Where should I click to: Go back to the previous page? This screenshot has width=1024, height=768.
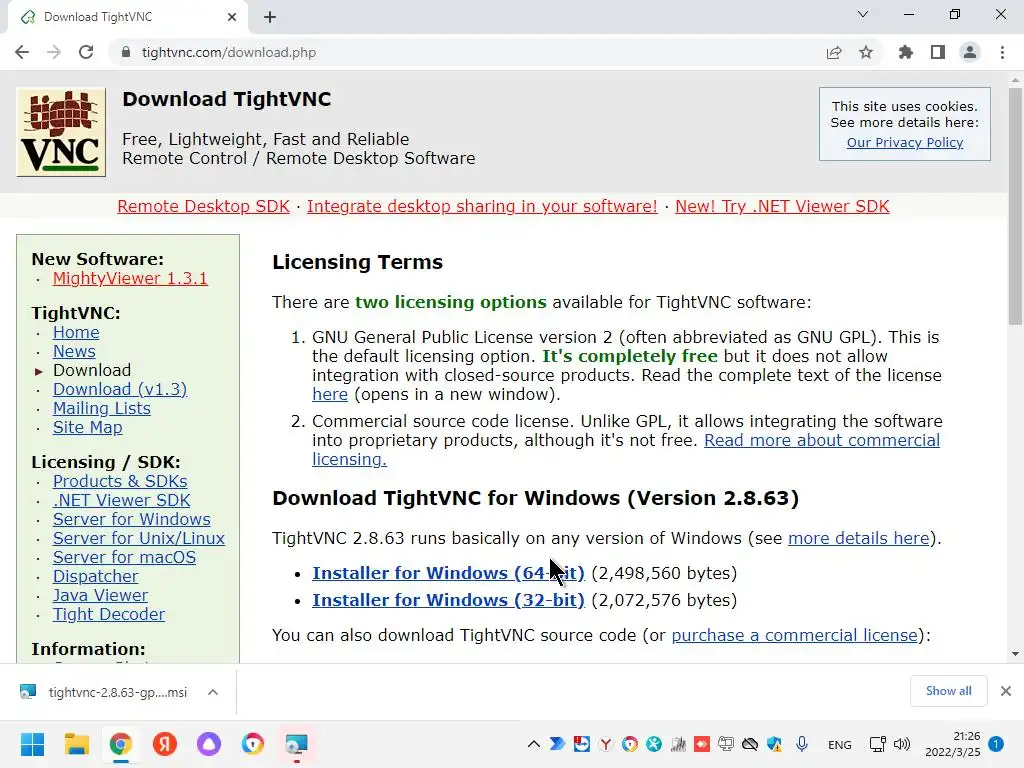[x=22, y=52]
